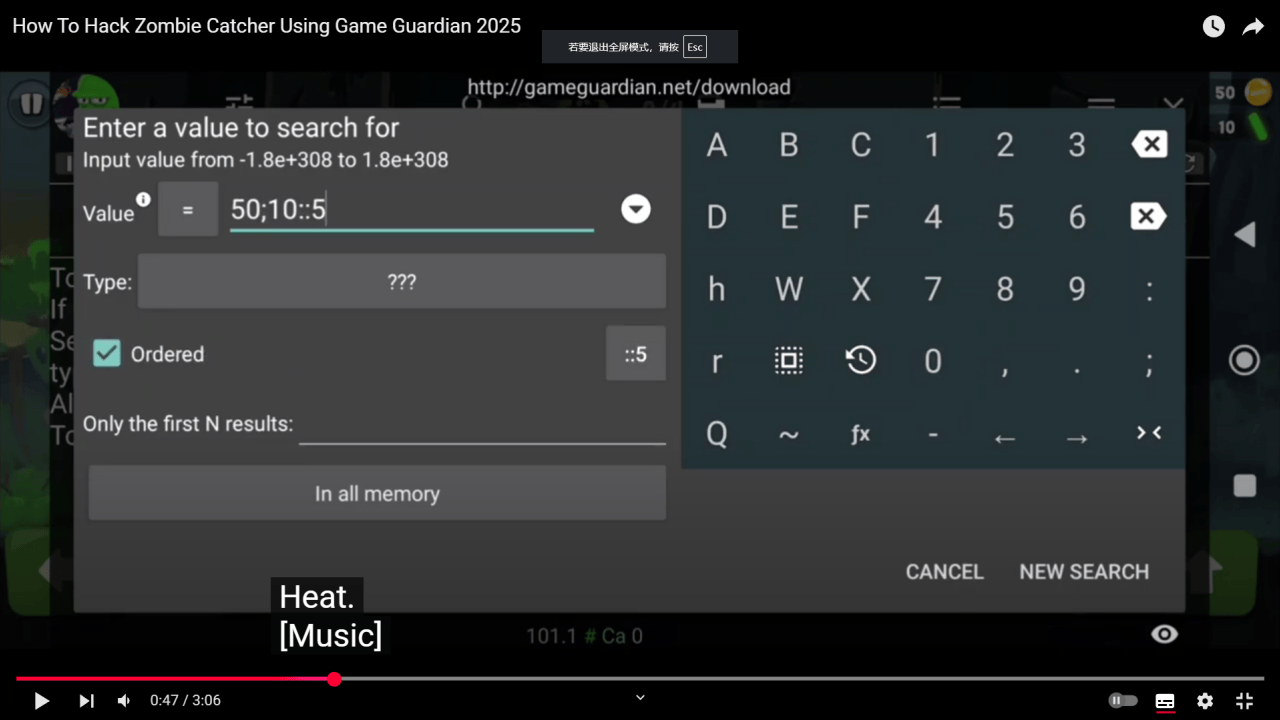
Task: Click the CANCEL button
Action: point(944,571)
